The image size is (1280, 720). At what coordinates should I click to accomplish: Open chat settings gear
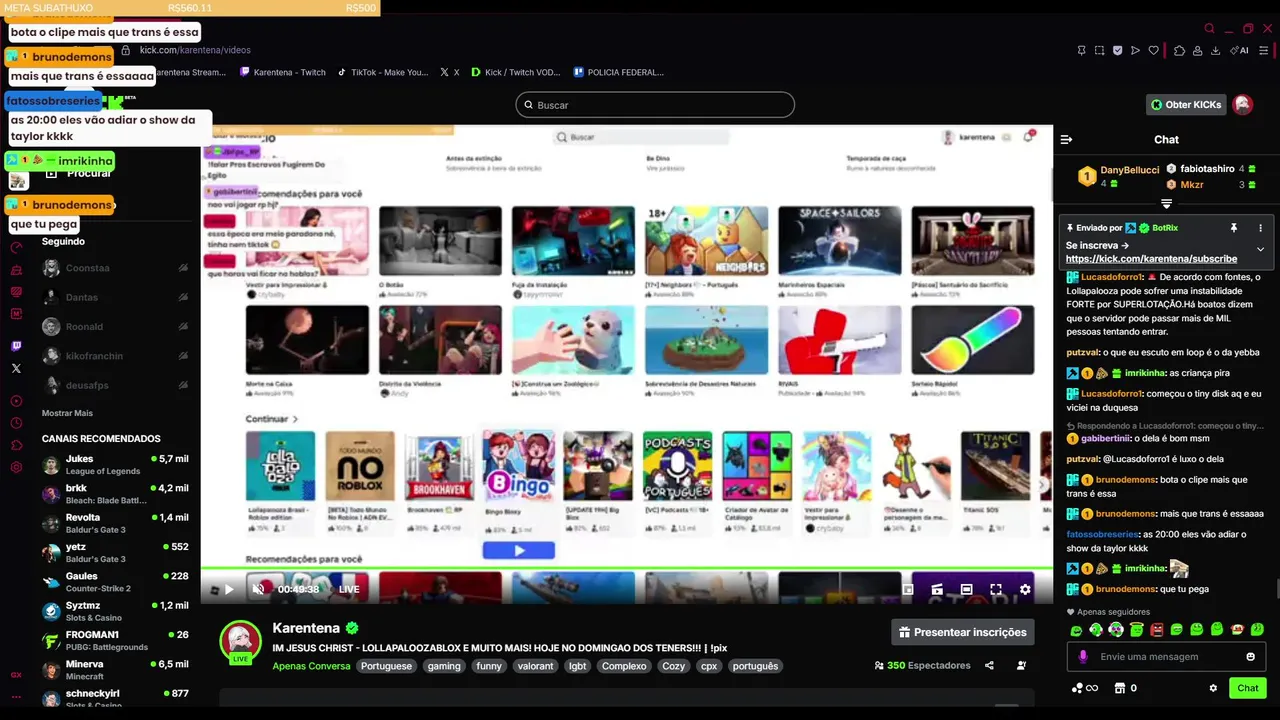click(x=1213, y=688)
